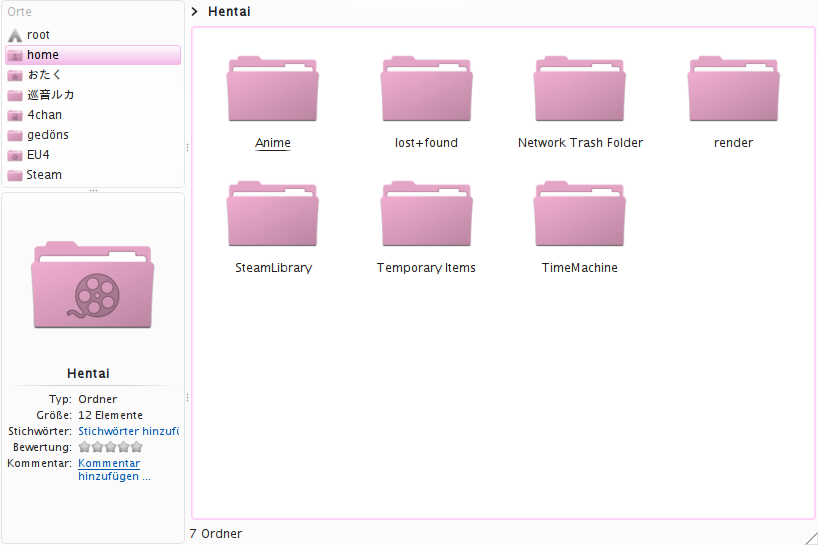Open the gedöns place entry
818x545 pixels.
93,135
